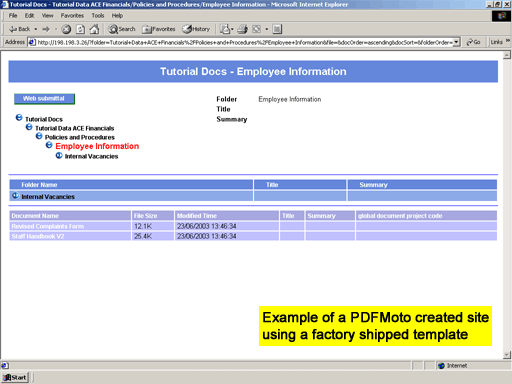Click the Refresh page icon
Image resolution: width=512 pixels, height=384 pixels.
pyautogui.click(x=80, y=29)
